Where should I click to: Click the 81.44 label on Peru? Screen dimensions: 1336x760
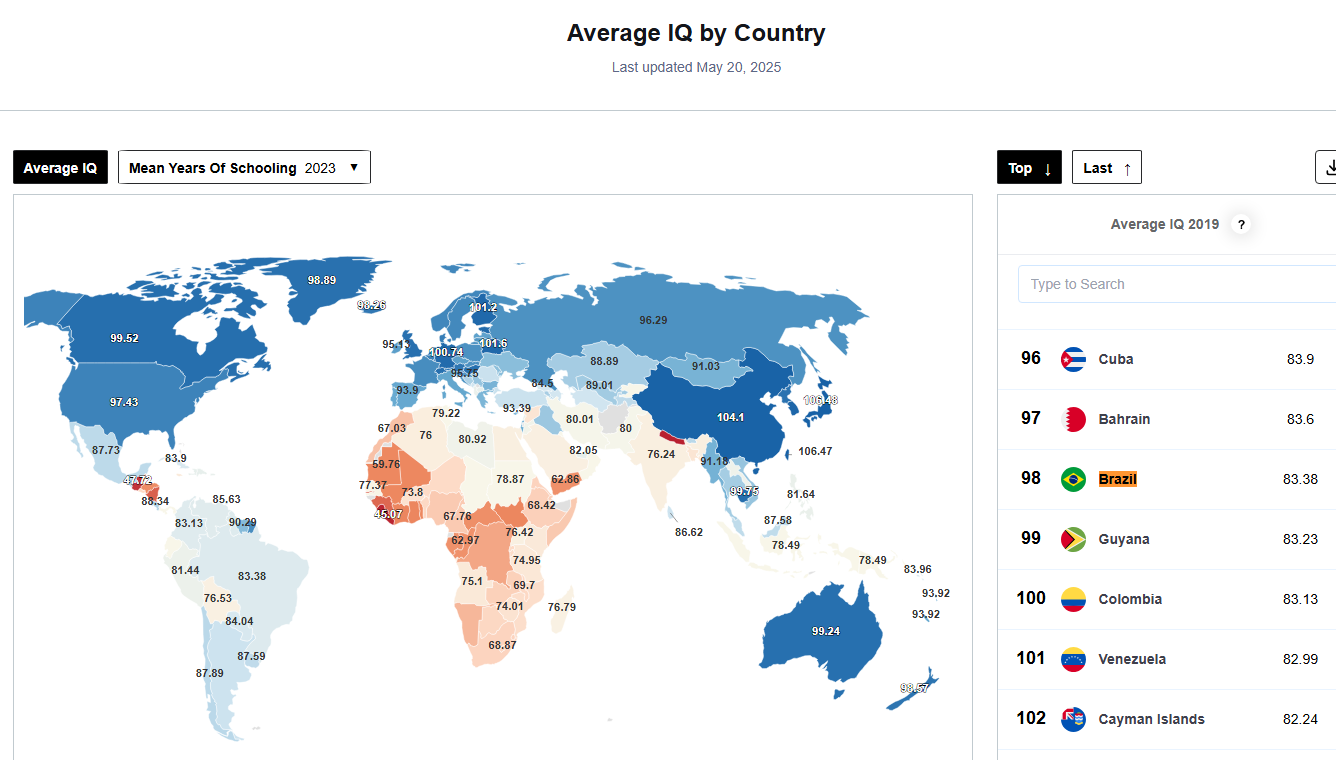pyautogui.click(x=185, y=570)
